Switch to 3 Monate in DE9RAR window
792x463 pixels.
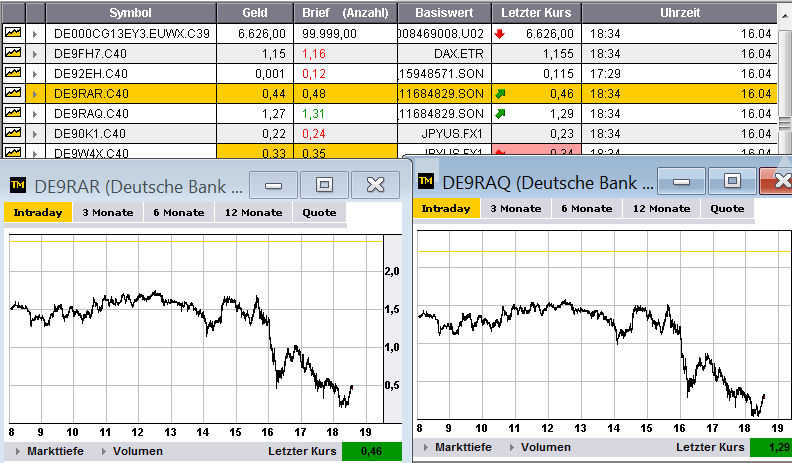pyautogui.click(x=108, y=213)
